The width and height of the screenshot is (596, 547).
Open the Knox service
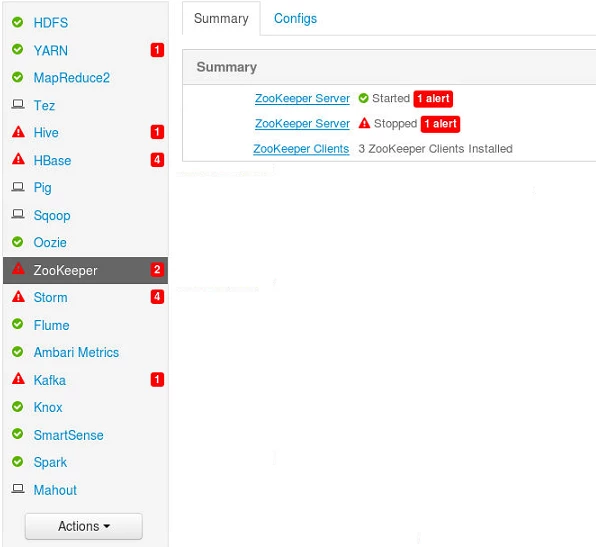click(48, 407)
